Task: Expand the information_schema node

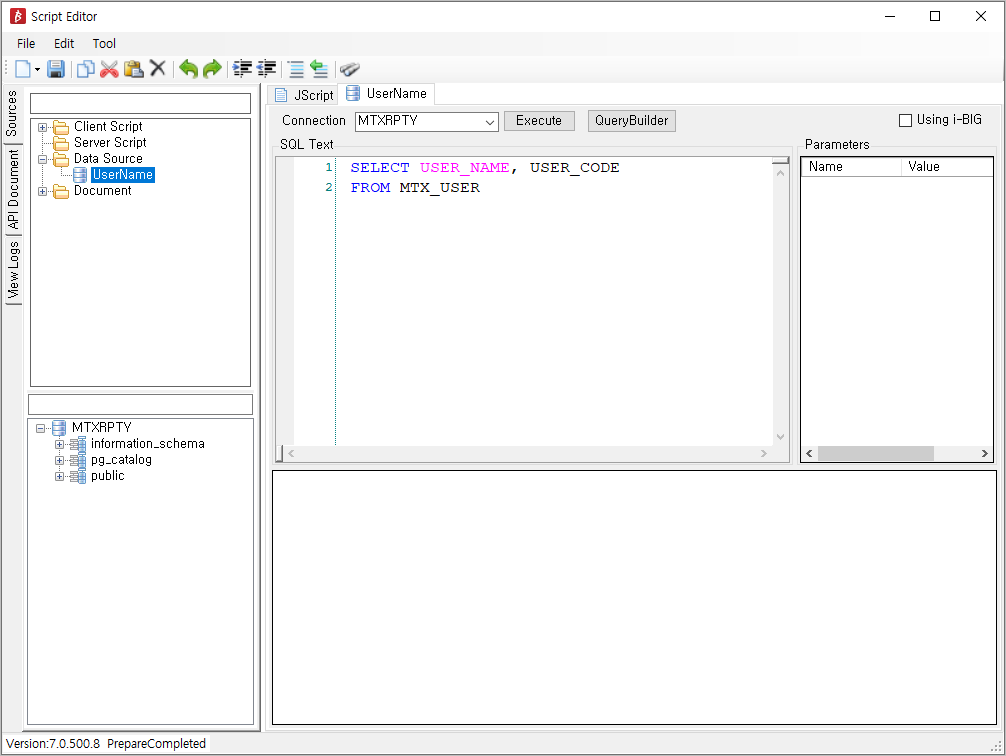Action: pyautogui.click(x=59, y=444)
